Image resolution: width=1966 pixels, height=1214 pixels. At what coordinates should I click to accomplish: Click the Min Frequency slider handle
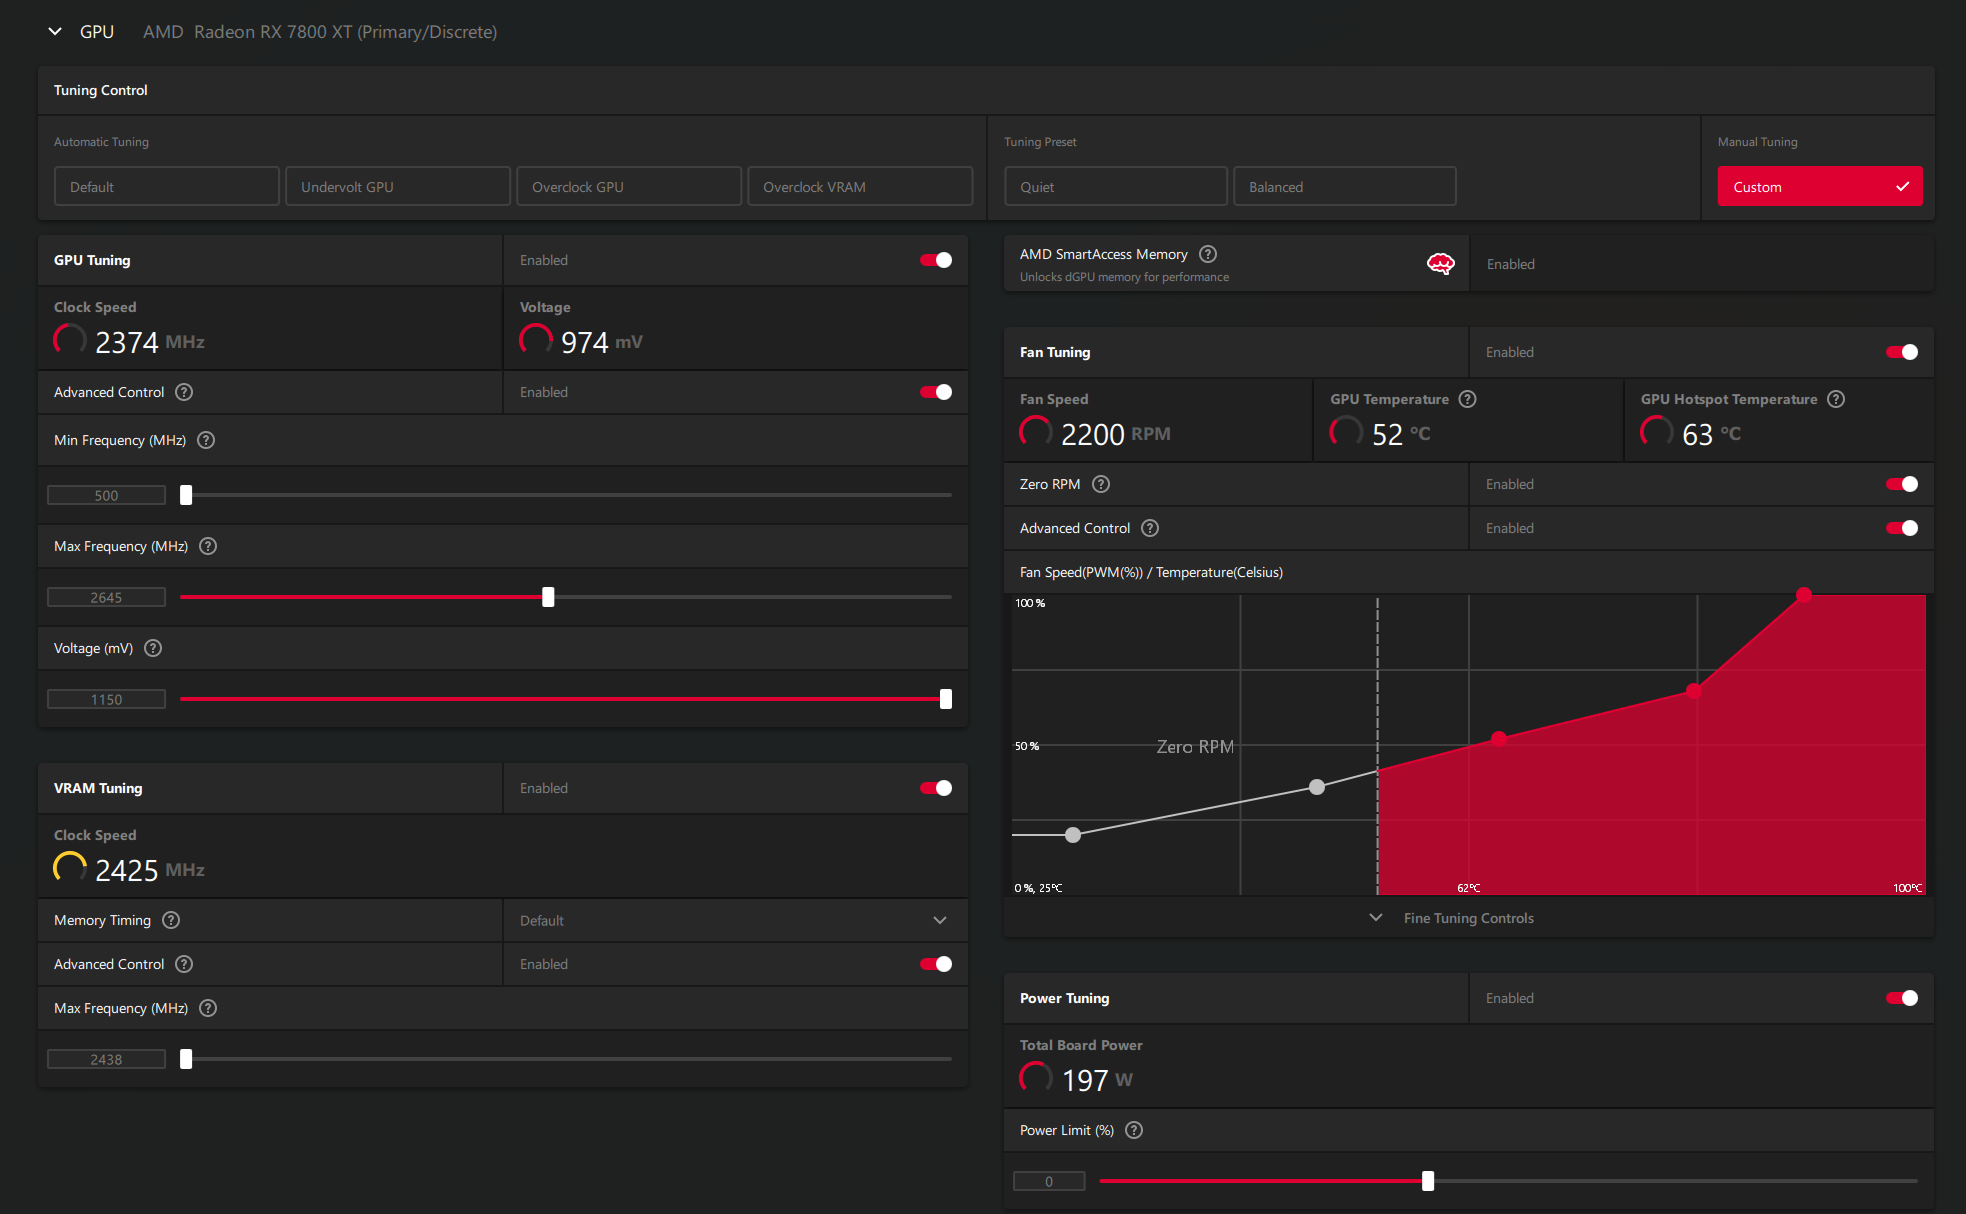pos(186,495)
